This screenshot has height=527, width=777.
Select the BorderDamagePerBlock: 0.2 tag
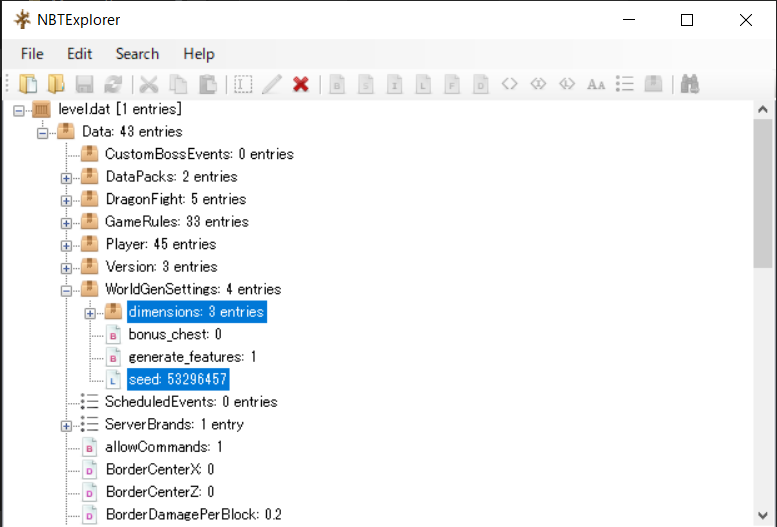point(194,514)
